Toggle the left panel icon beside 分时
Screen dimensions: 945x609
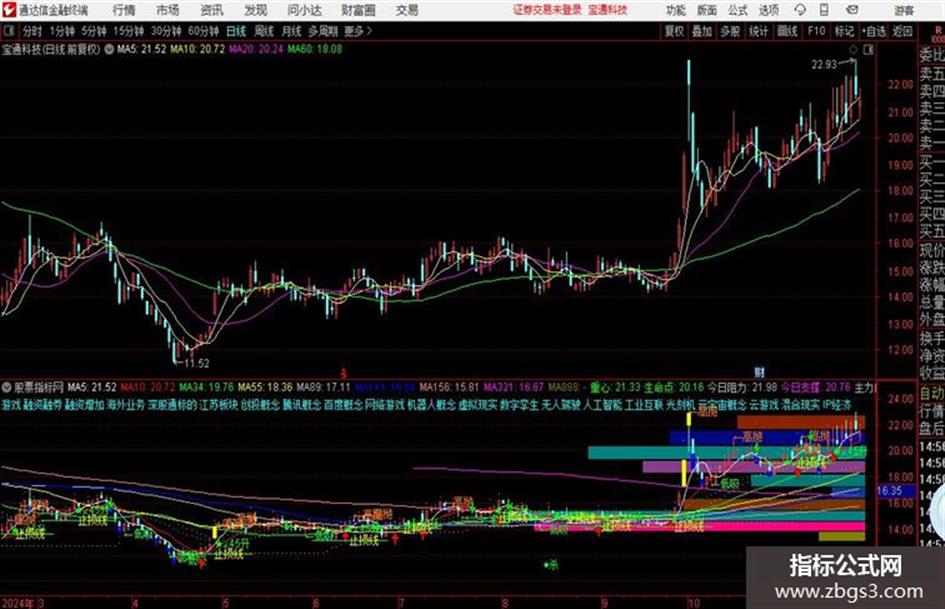pos(9,31)
